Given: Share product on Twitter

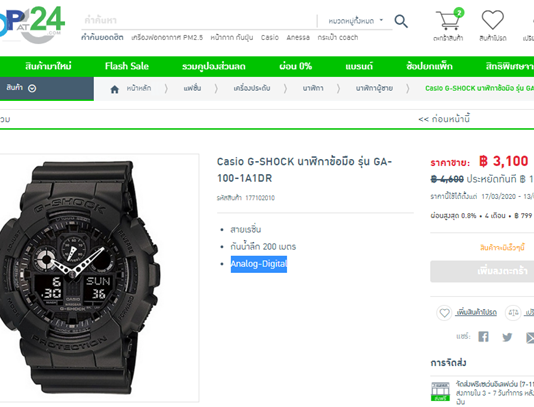Looking at the screenshot, I should (507, 337).
